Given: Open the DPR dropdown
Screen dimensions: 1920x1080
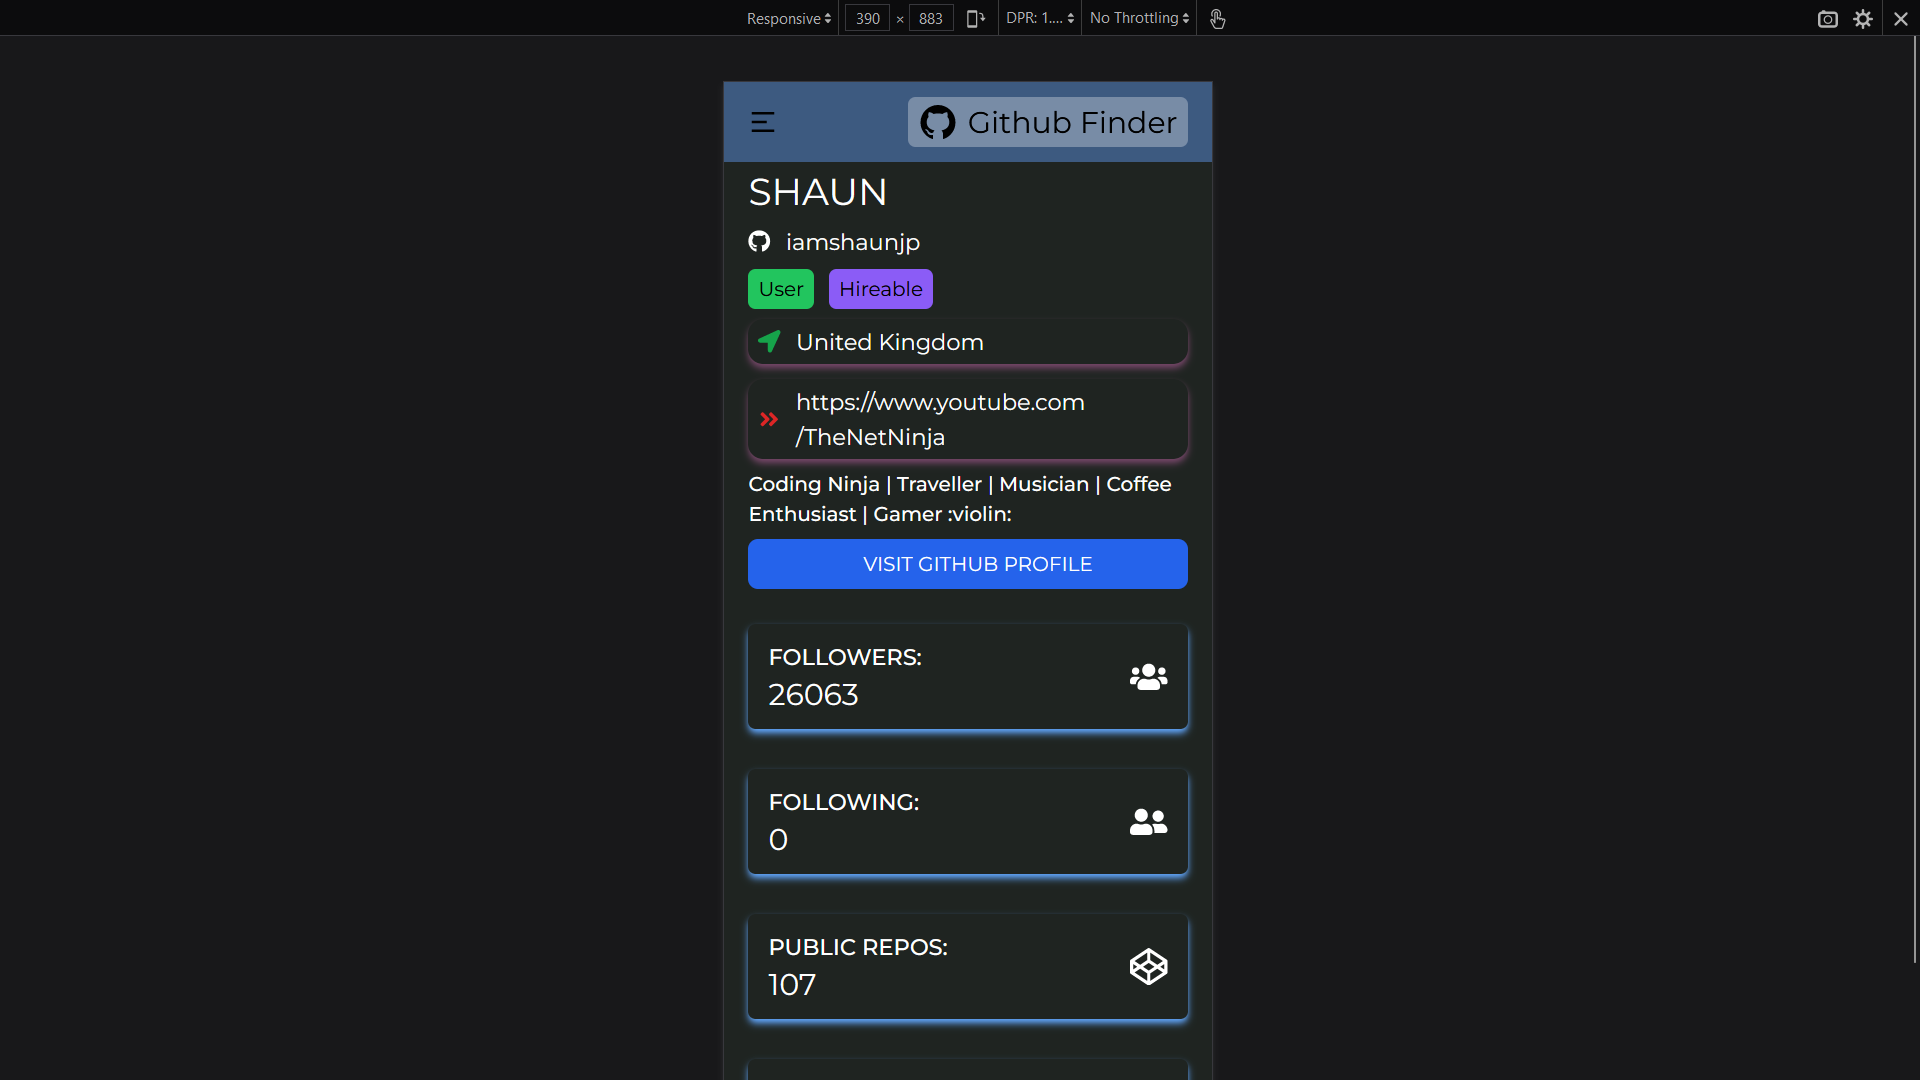Looking at the screenshot, I should 1039,17.
